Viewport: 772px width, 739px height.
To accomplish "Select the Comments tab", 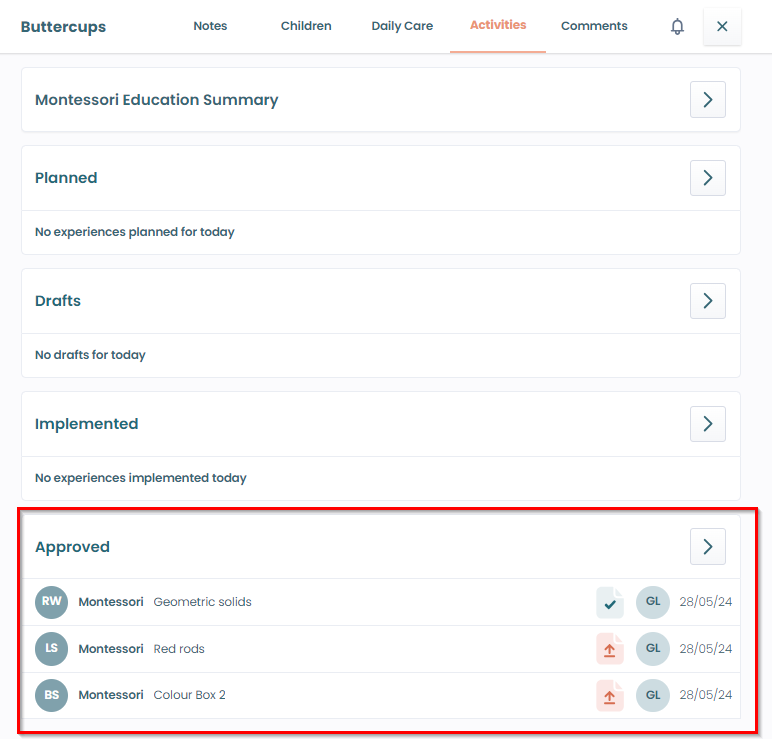I will tap(594, 26).
